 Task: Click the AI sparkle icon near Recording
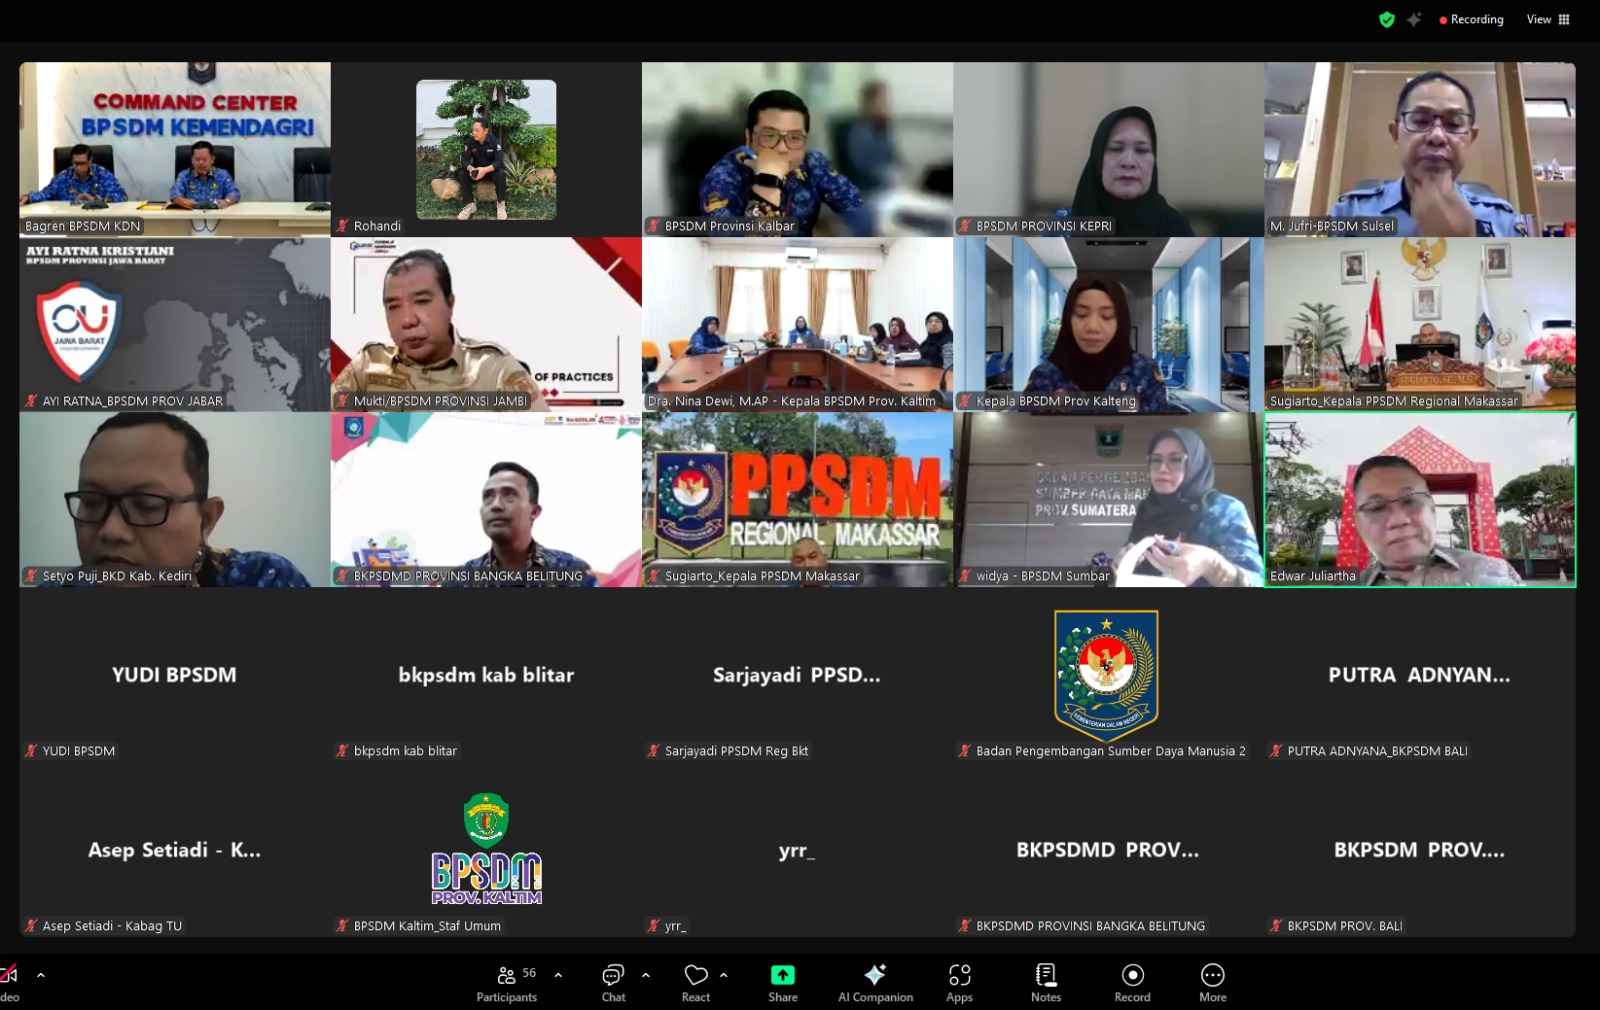pyautogui.click(x=1414, y=19)
